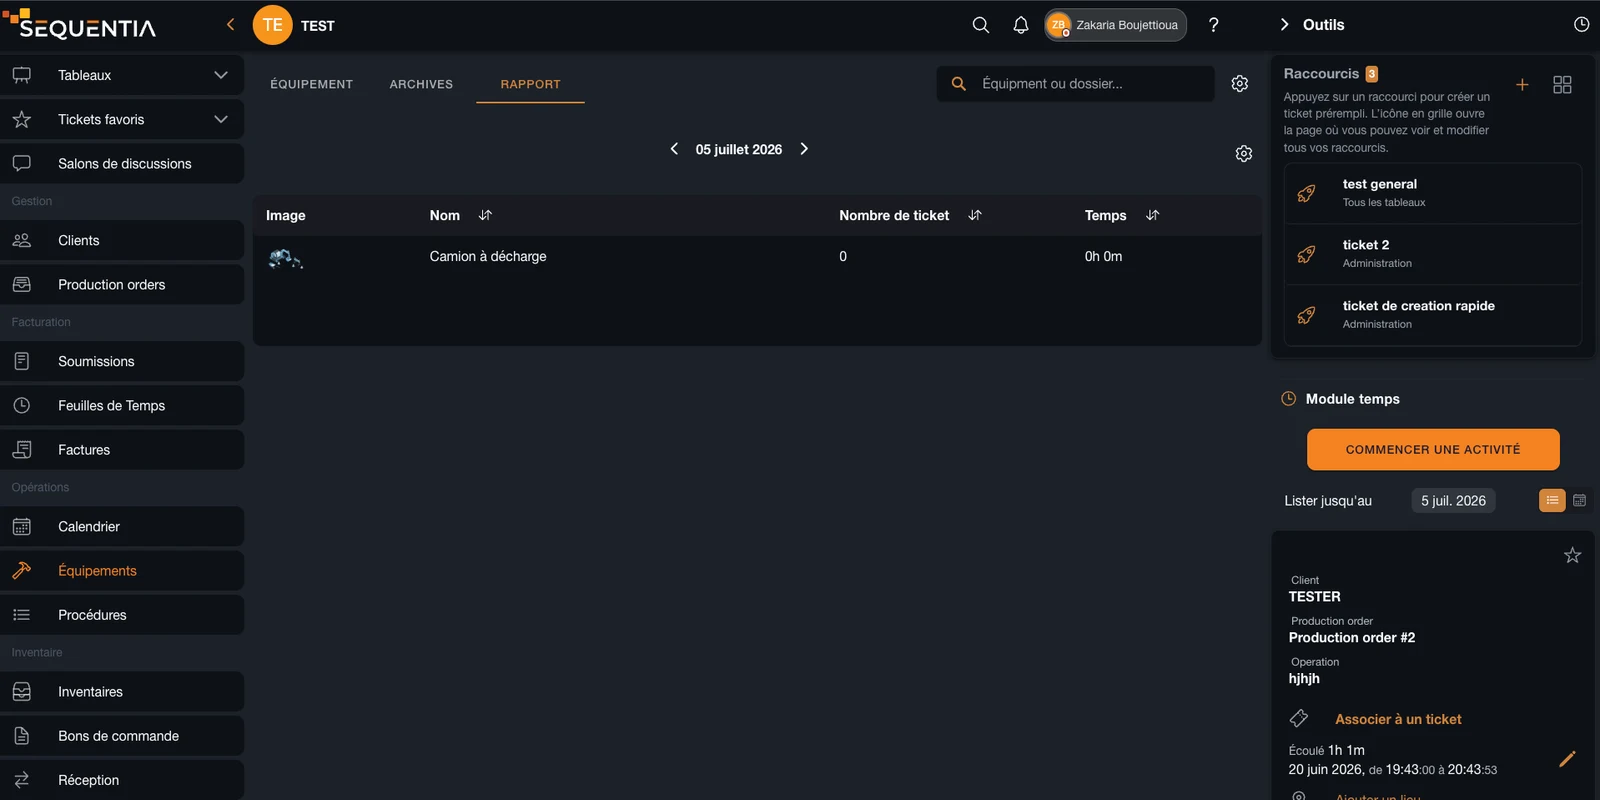Click the 0h 0m time cell
The height and width of the screenshot is (800, 1600).
1103,256
